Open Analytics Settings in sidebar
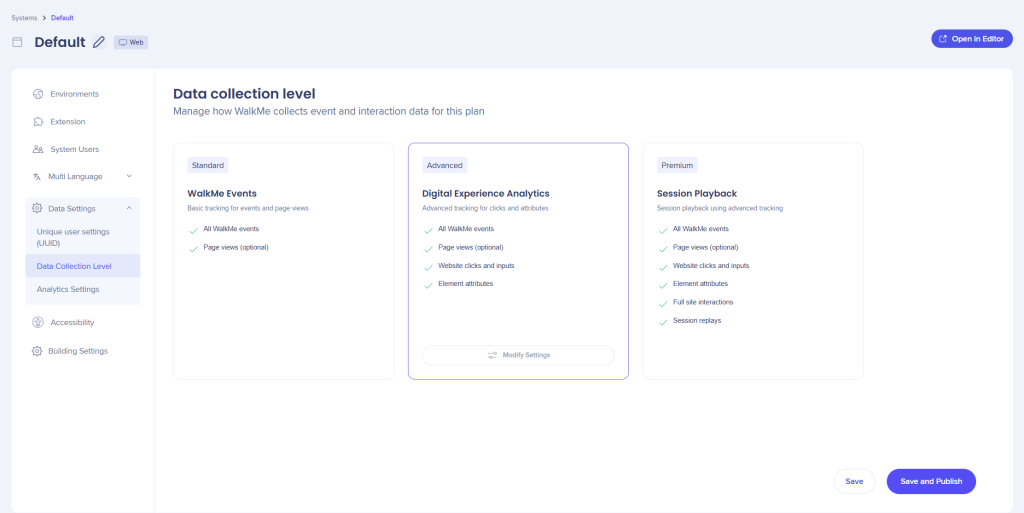 68,289
